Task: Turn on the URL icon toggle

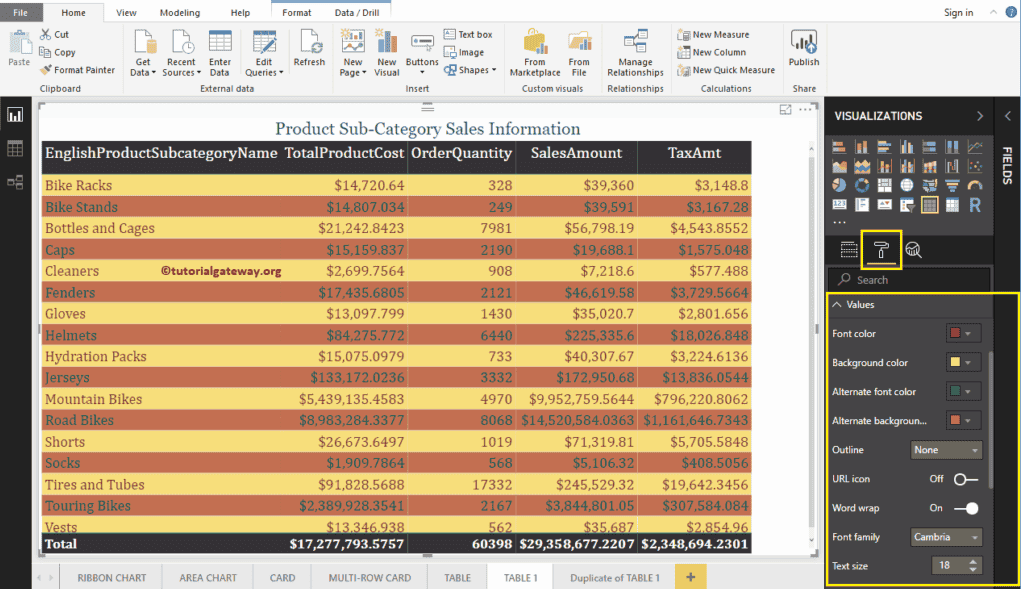Action: click(x=968, y=478)
